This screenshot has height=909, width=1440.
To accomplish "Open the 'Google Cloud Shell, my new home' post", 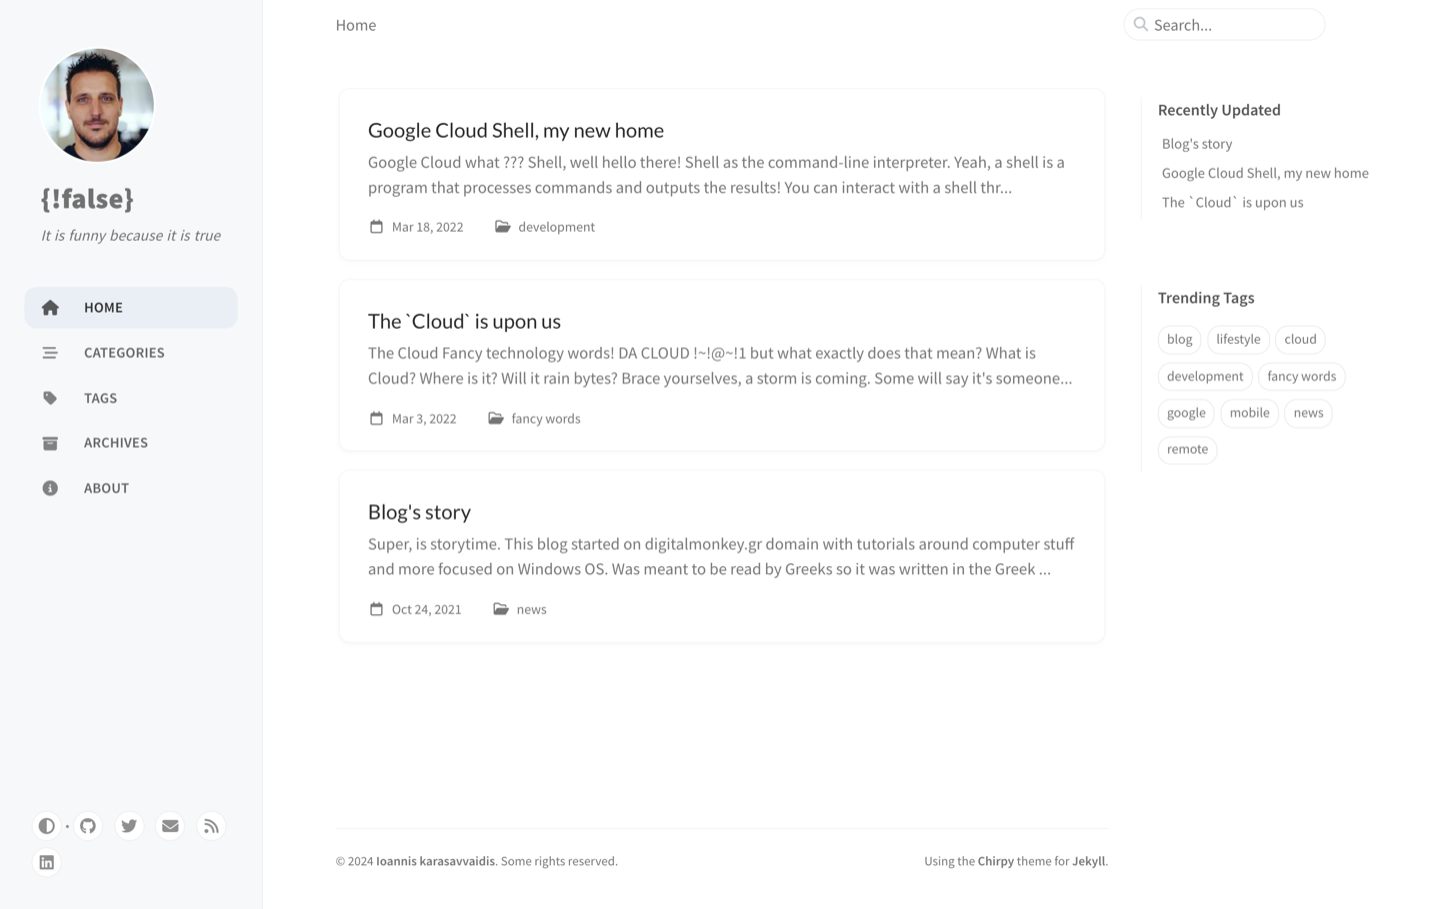I will (x=516, y=130).
